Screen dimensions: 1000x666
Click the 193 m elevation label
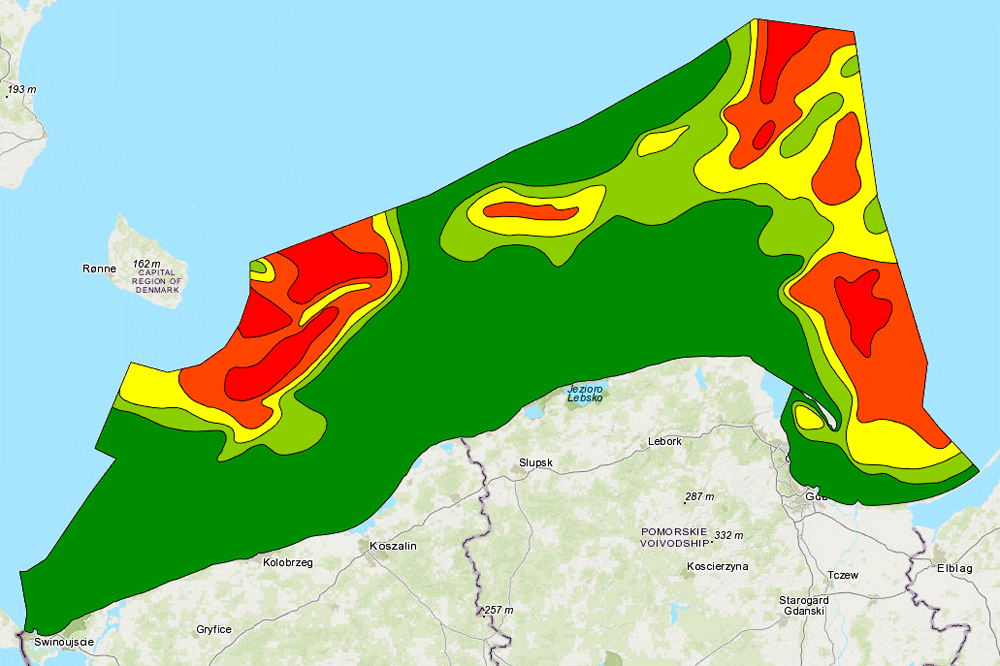coord(21,90)
